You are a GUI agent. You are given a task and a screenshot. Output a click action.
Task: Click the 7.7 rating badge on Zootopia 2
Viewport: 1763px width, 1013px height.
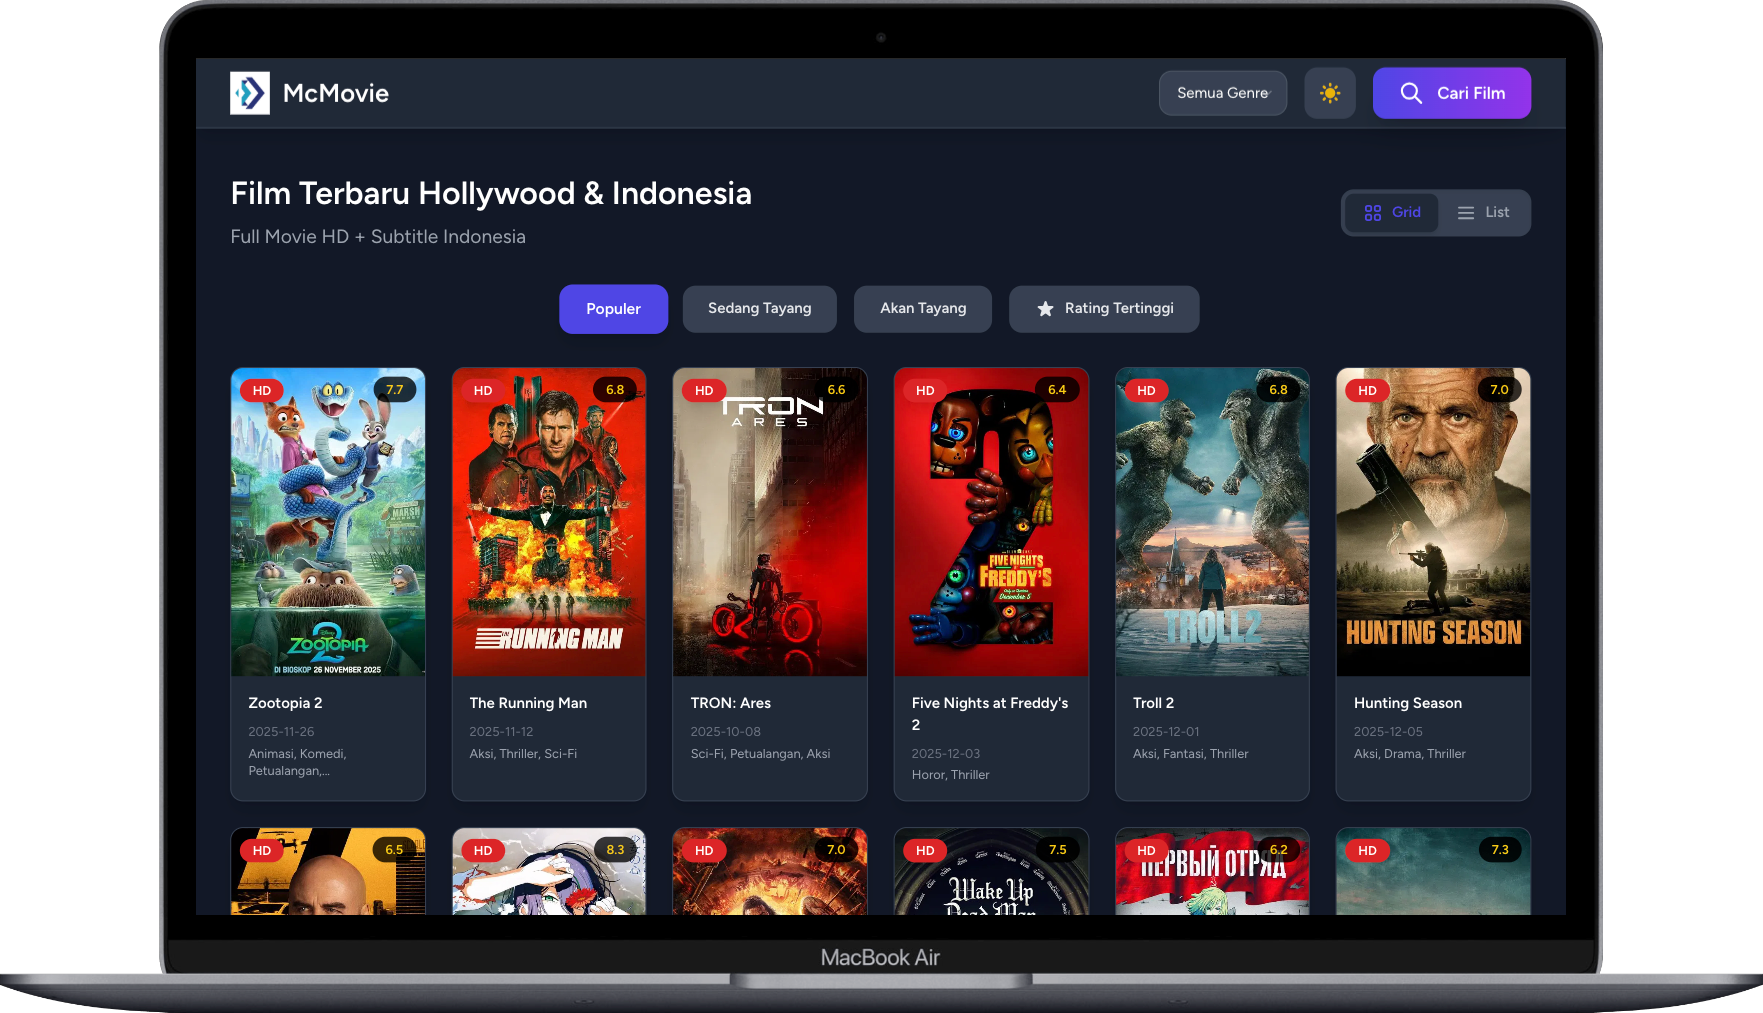click(395, 389)
